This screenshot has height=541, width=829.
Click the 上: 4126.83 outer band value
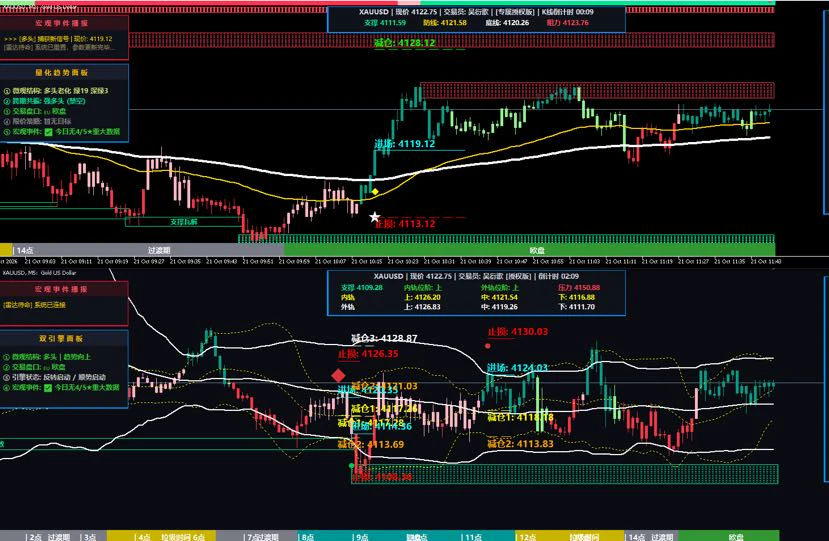click(422, 307)
